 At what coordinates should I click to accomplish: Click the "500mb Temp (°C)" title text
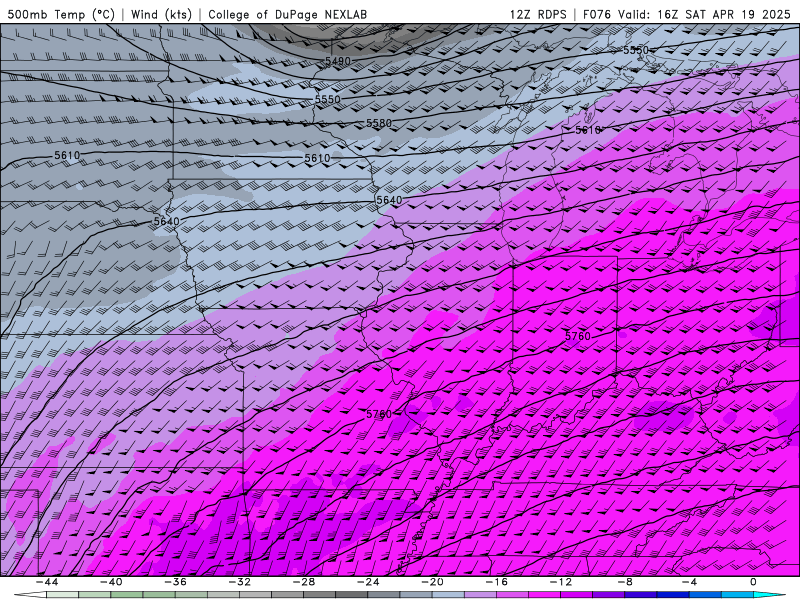61,14
